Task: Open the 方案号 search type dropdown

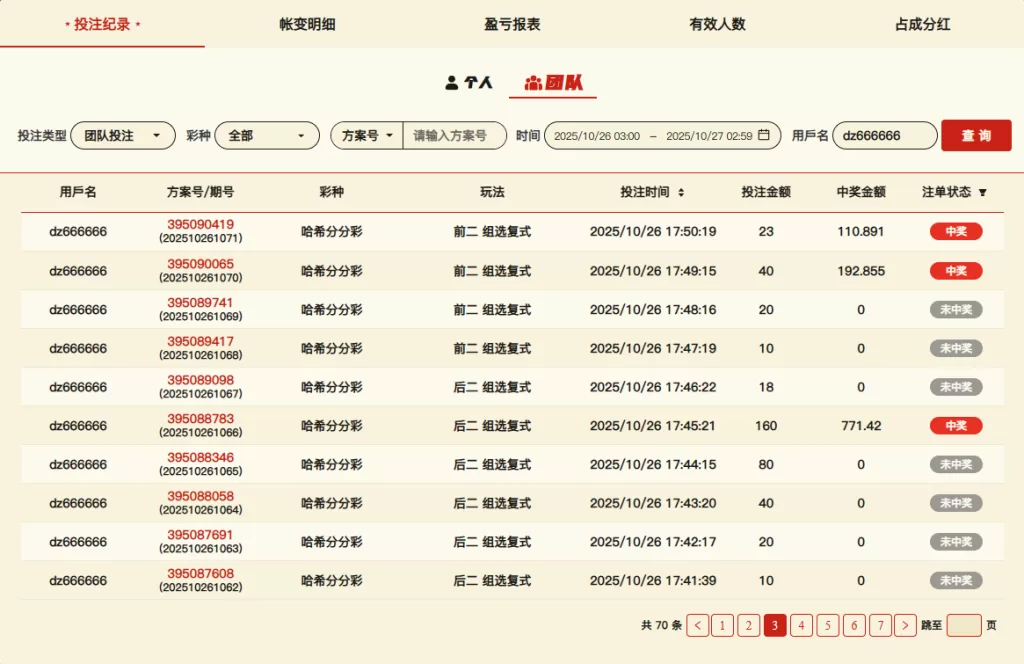Action: click(x=366, y=135)
